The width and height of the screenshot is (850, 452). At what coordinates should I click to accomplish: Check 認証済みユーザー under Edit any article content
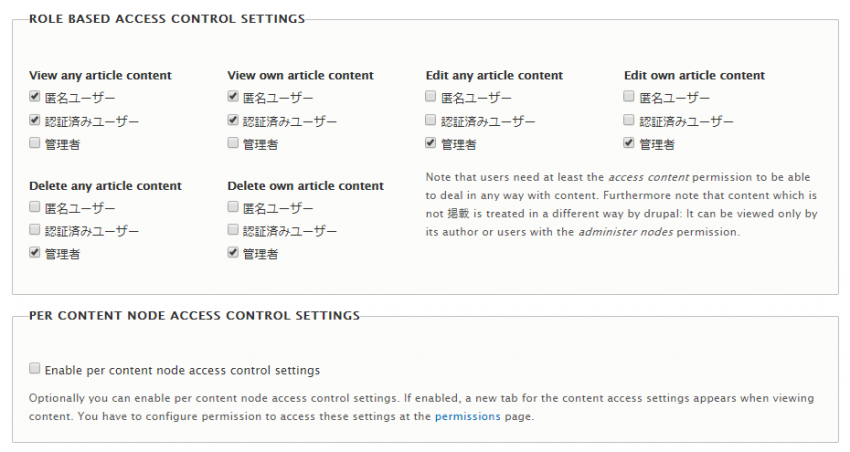[431, 120]
